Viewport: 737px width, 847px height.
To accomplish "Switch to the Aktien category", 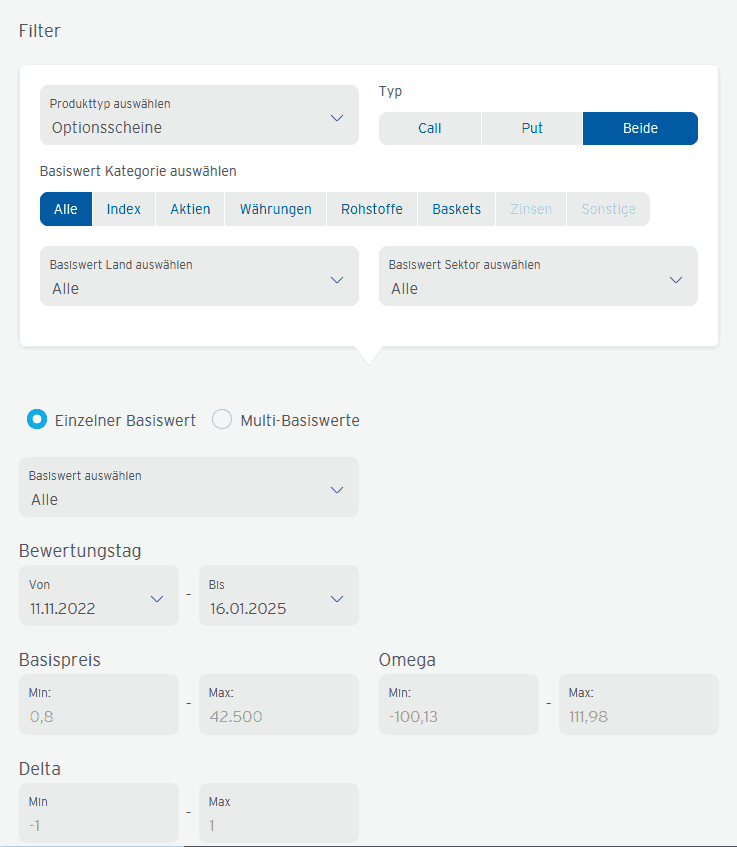I will pos(189,209).
